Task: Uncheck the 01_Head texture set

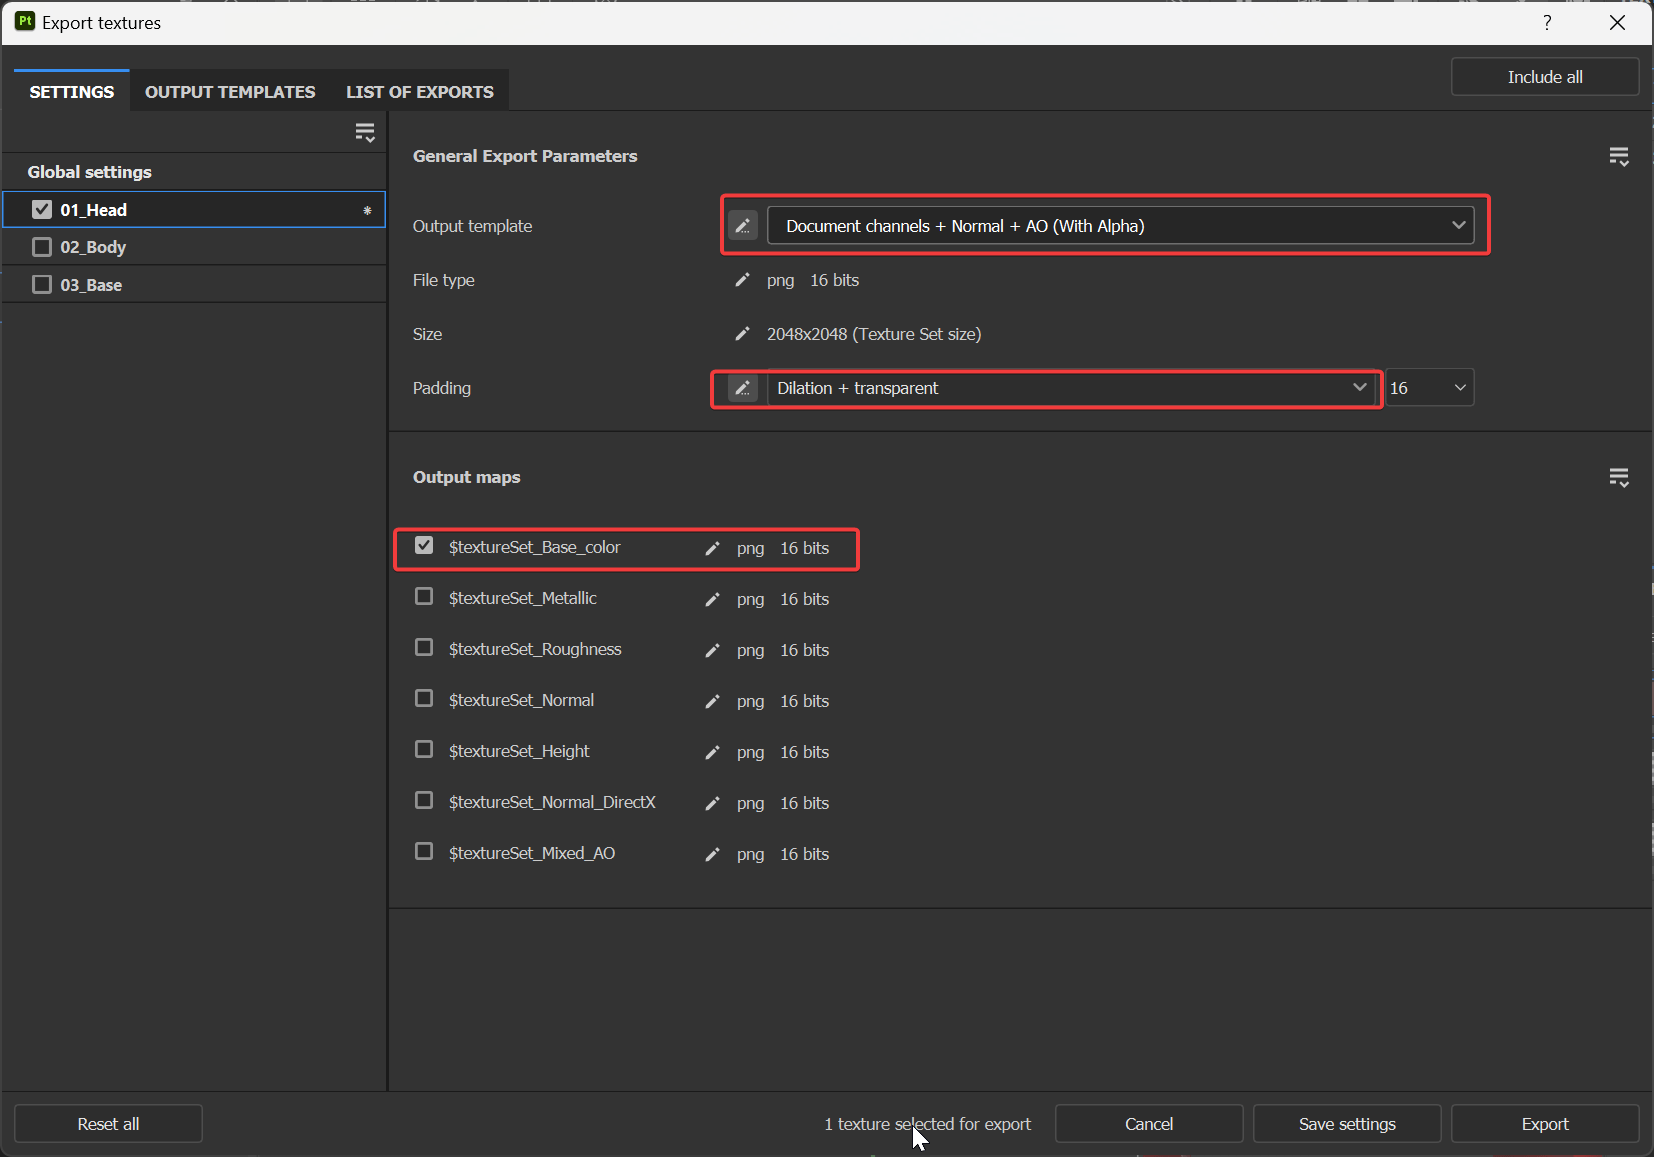Action: (x=41, y=209)
